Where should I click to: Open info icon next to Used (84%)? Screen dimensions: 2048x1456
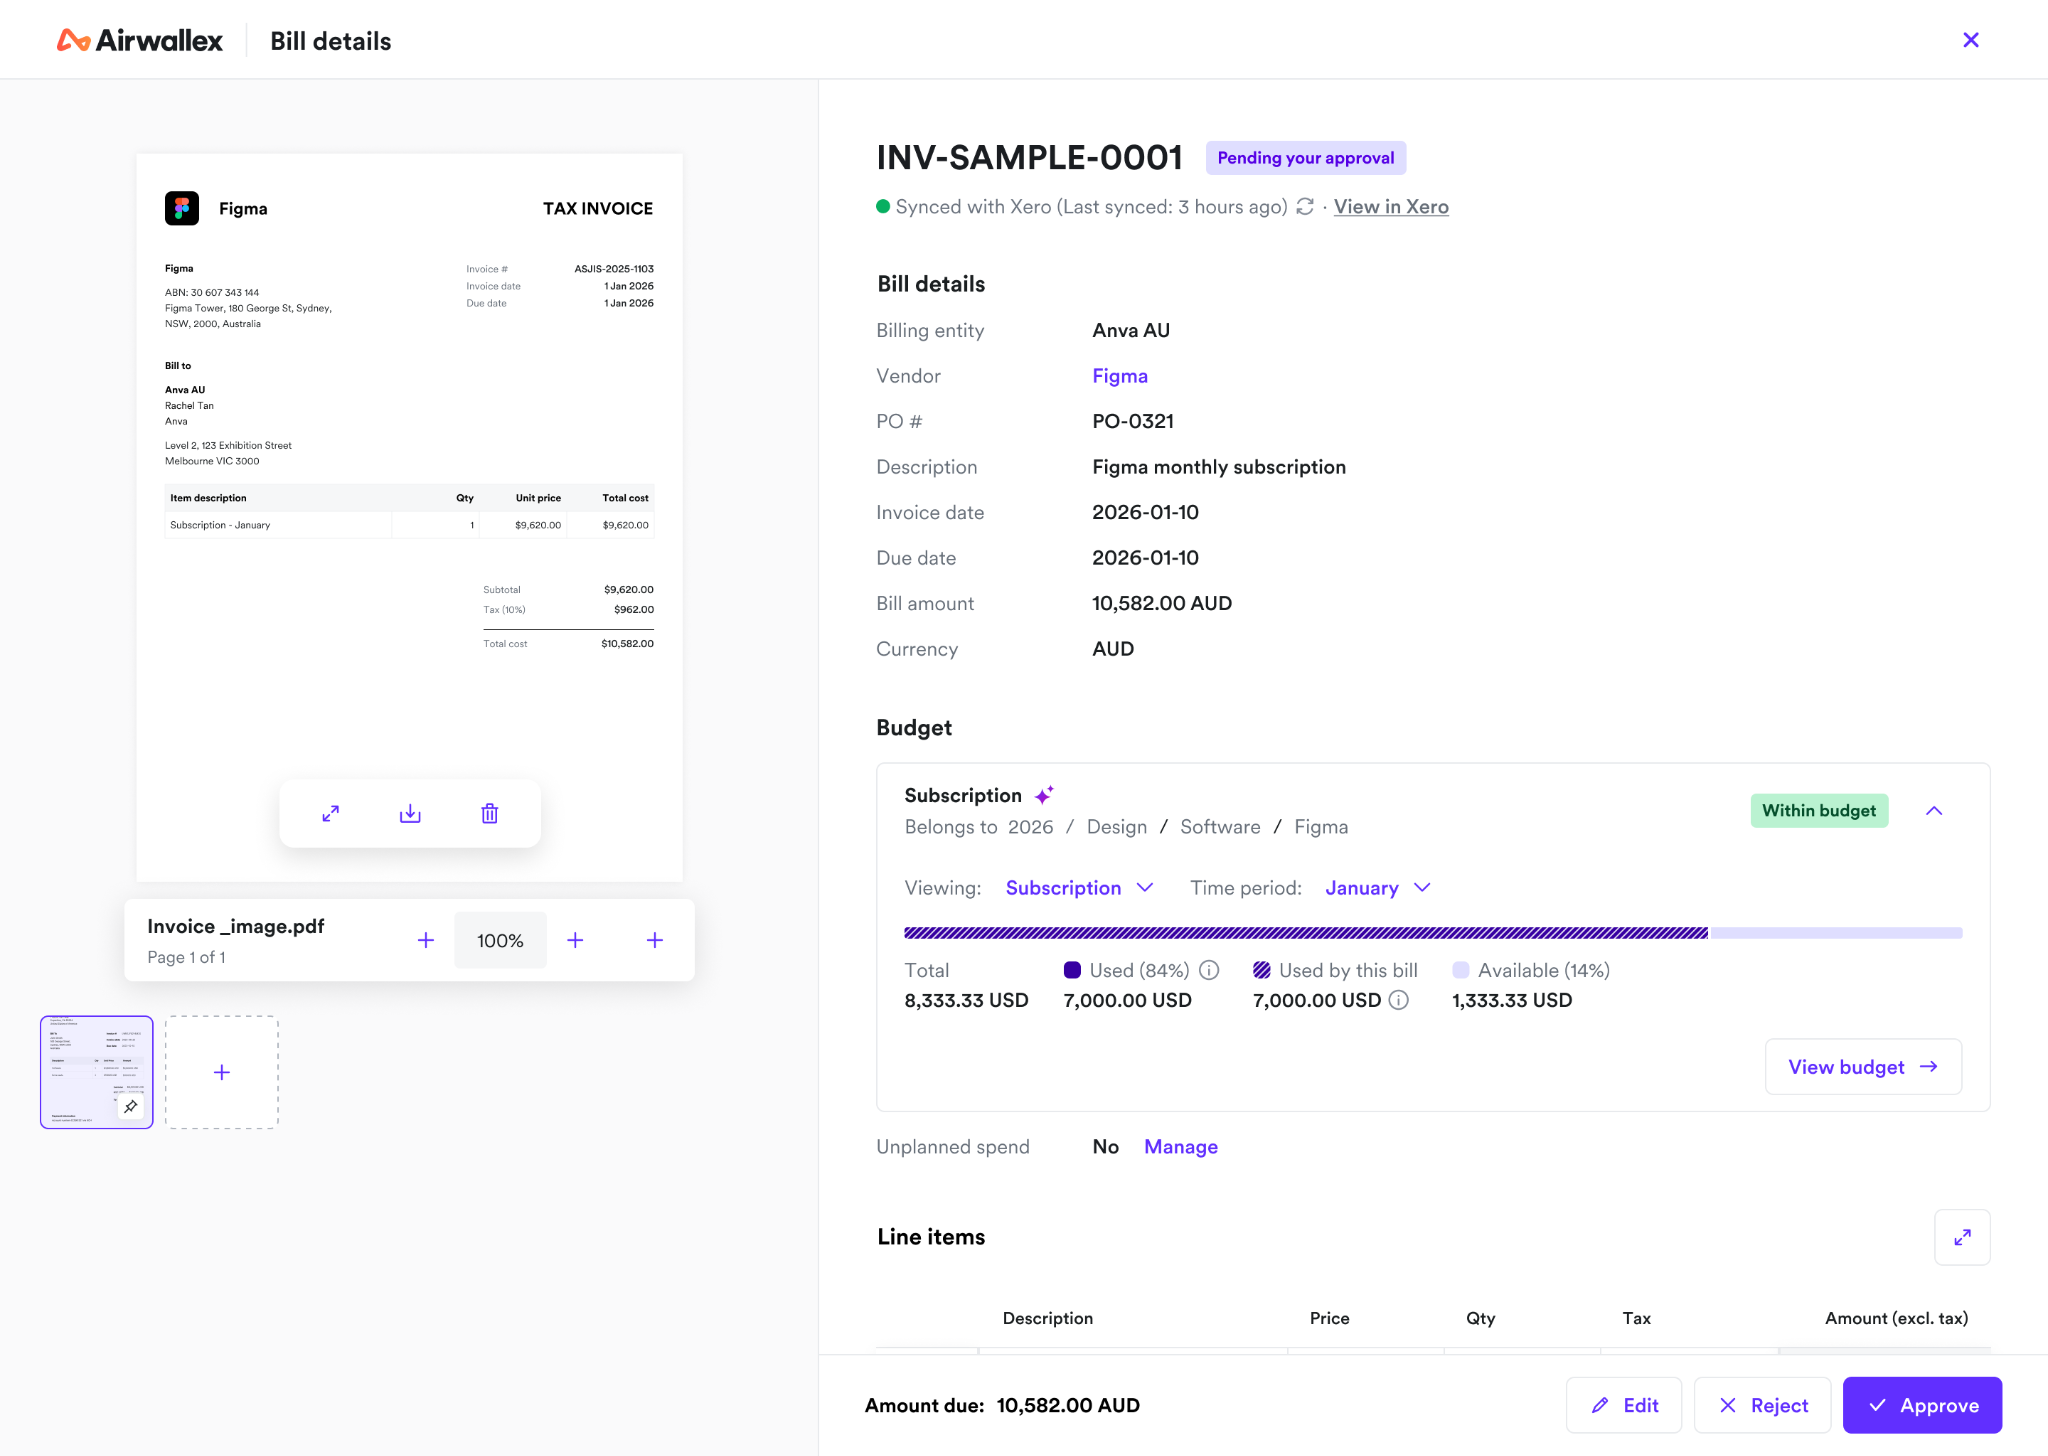point(1209,970)
